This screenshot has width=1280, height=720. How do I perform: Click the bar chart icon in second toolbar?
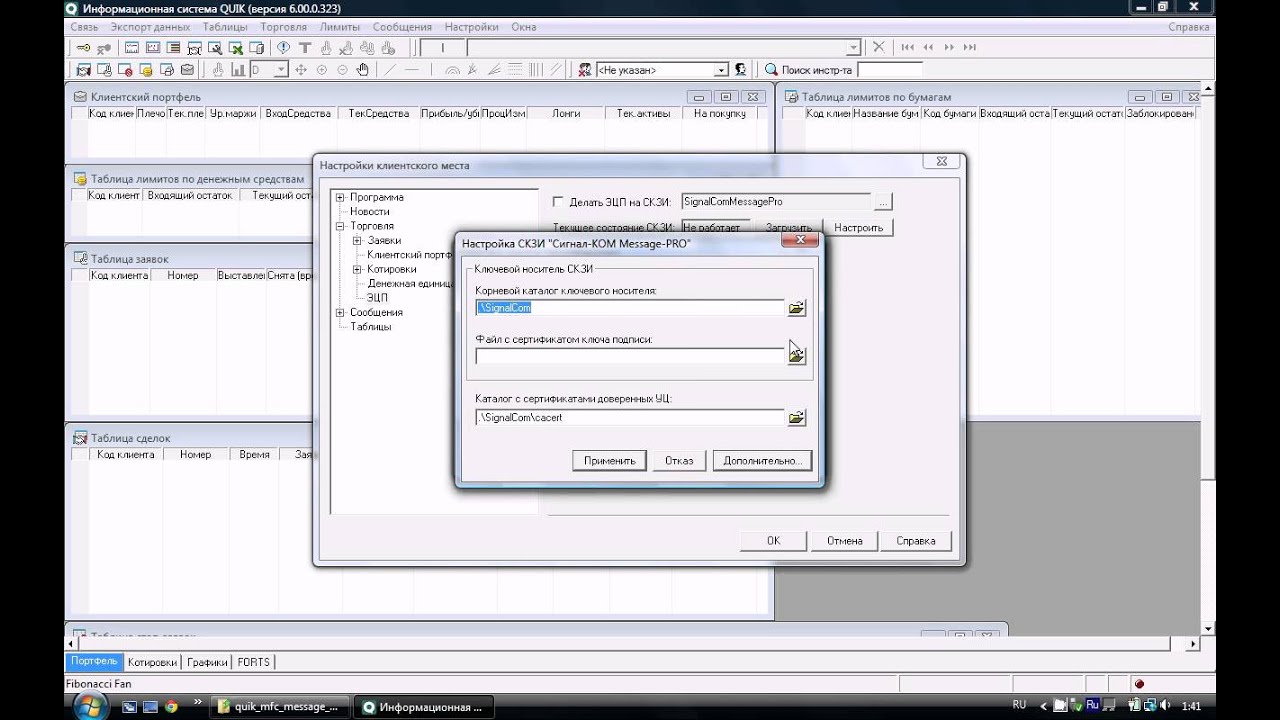coord(238,70)
